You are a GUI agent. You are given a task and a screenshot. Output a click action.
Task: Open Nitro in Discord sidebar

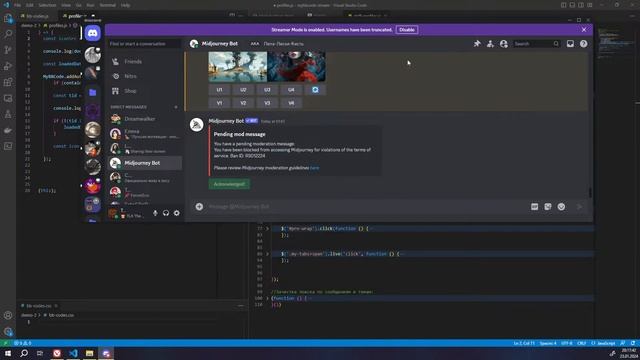(144, 76)
